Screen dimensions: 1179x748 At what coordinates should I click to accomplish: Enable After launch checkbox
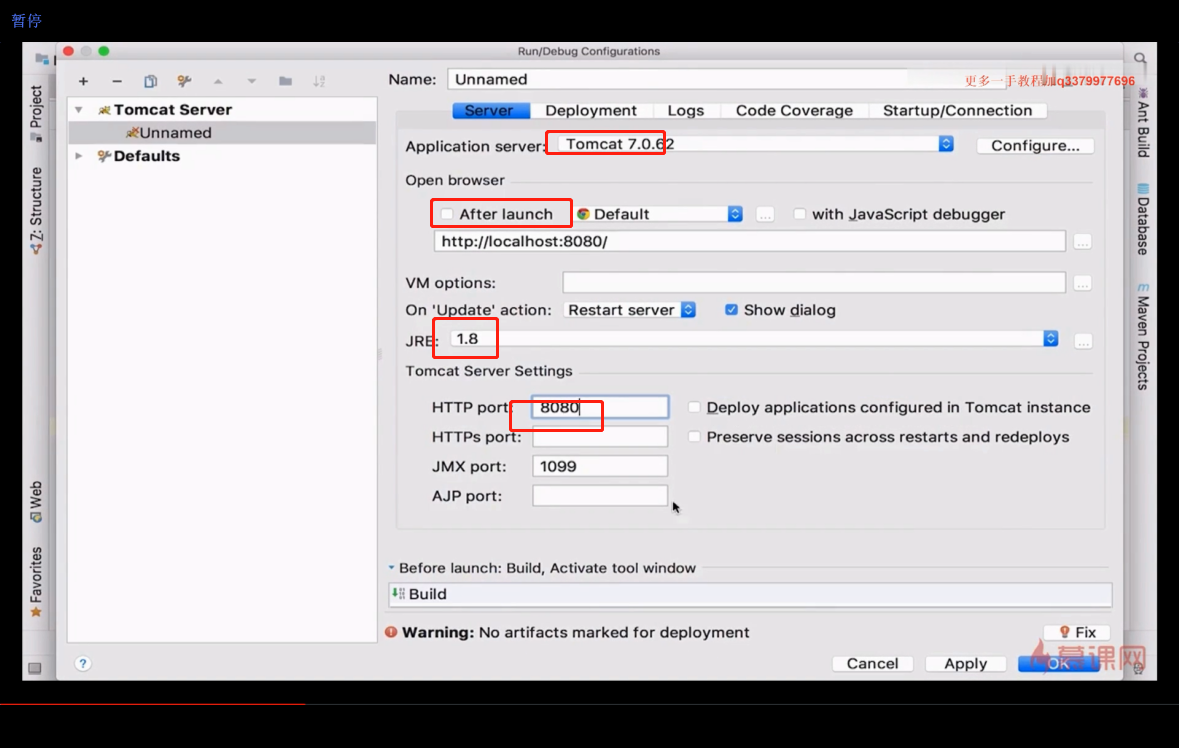coord(447,214)
